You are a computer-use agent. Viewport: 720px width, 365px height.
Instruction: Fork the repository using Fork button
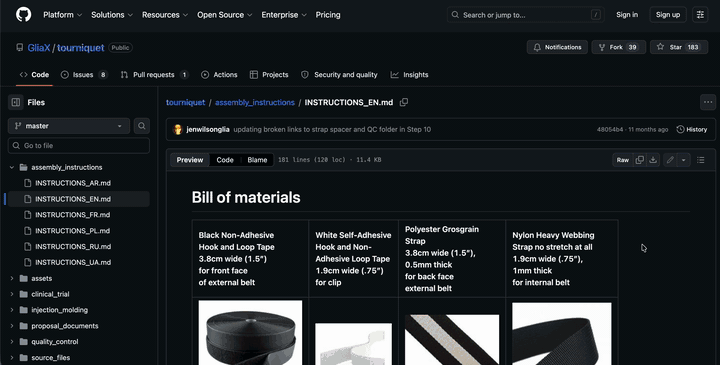(x=619, y=47)
